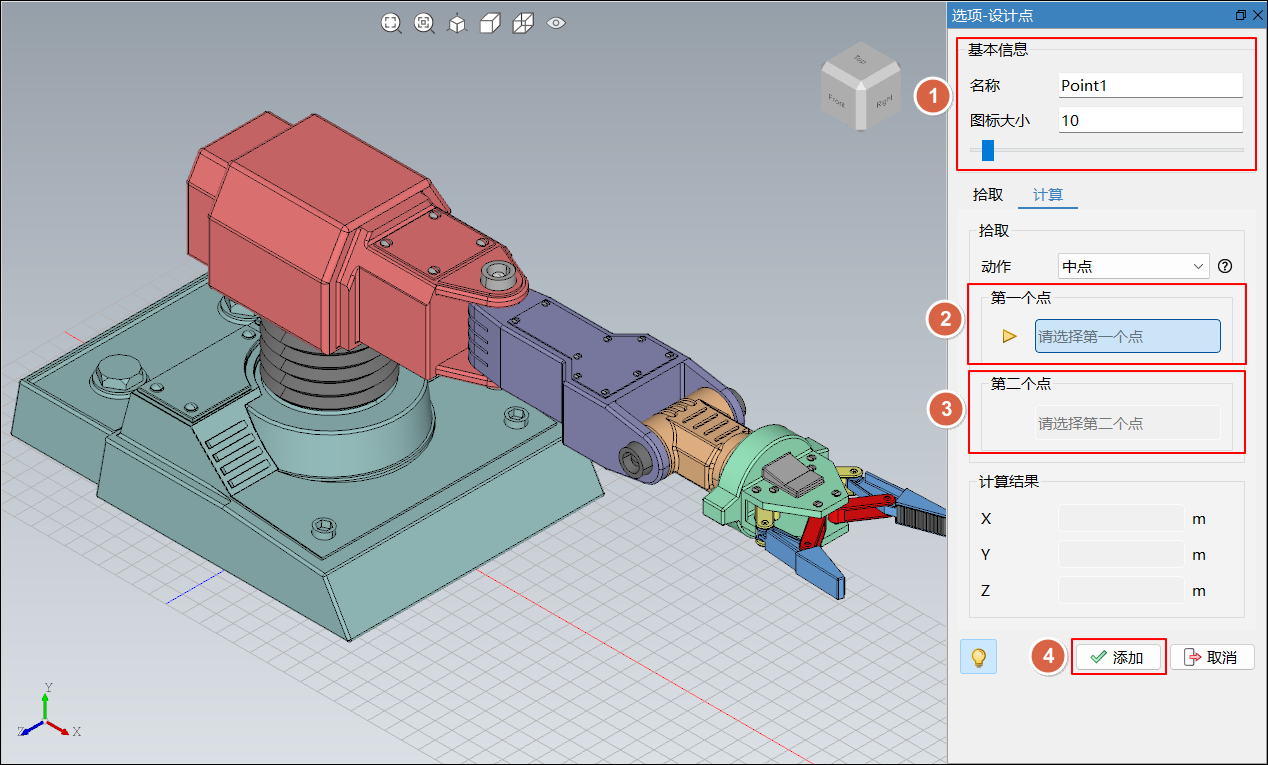Switch to solid shaded cube display
Screen dimensions: 1268x765
[x=489, y=23]
